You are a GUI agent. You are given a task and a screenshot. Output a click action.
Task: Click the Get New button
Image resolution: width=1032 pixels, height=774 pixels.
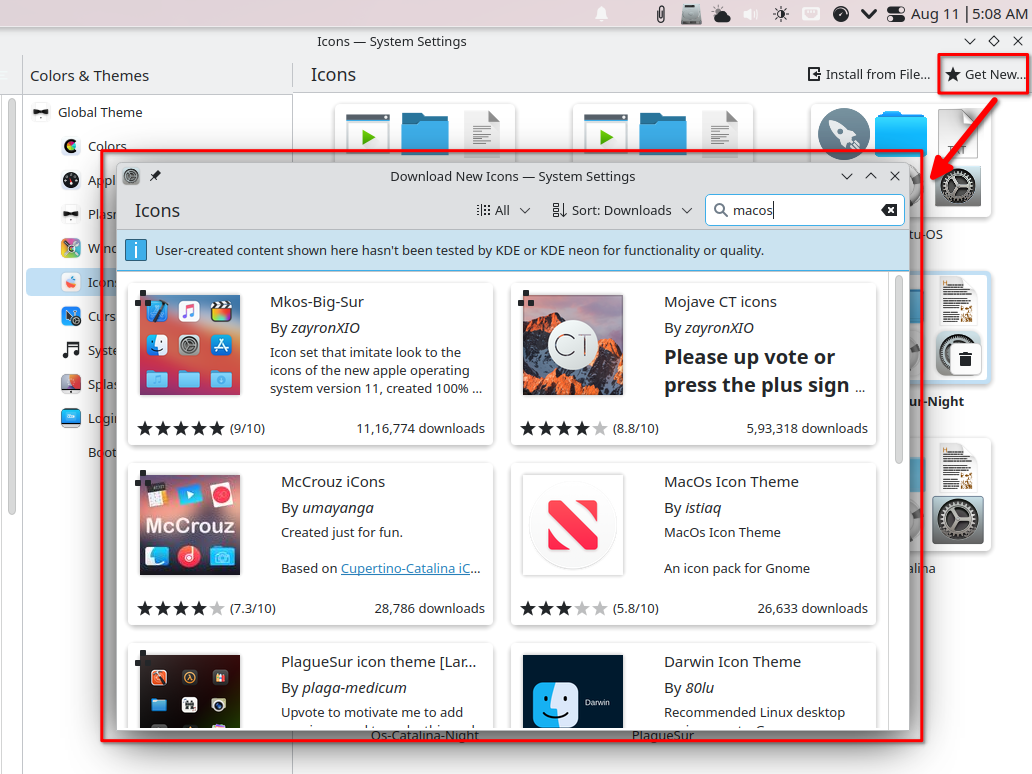click(x=985, y=74)
